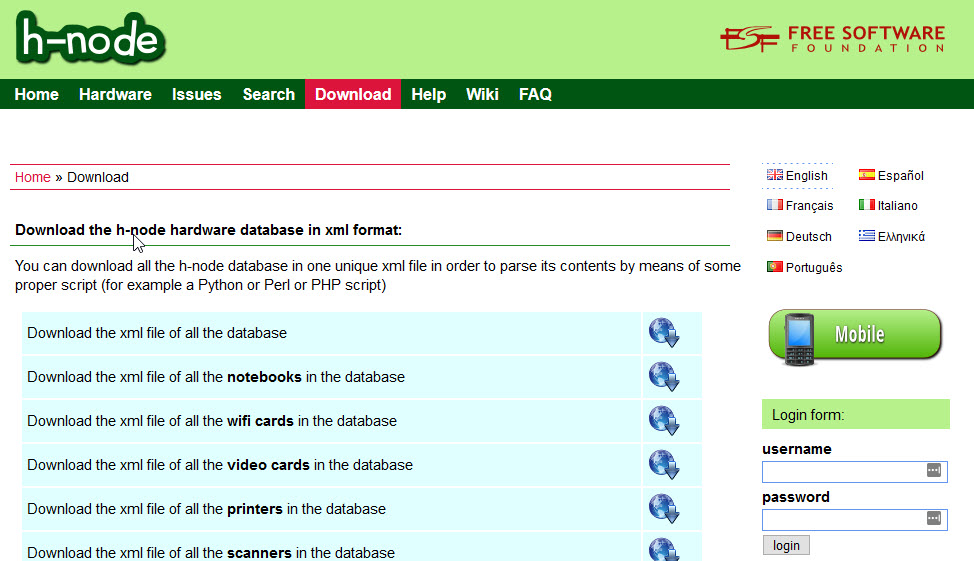
Task: Switch language to Deutsch
Action: [808, 237]
